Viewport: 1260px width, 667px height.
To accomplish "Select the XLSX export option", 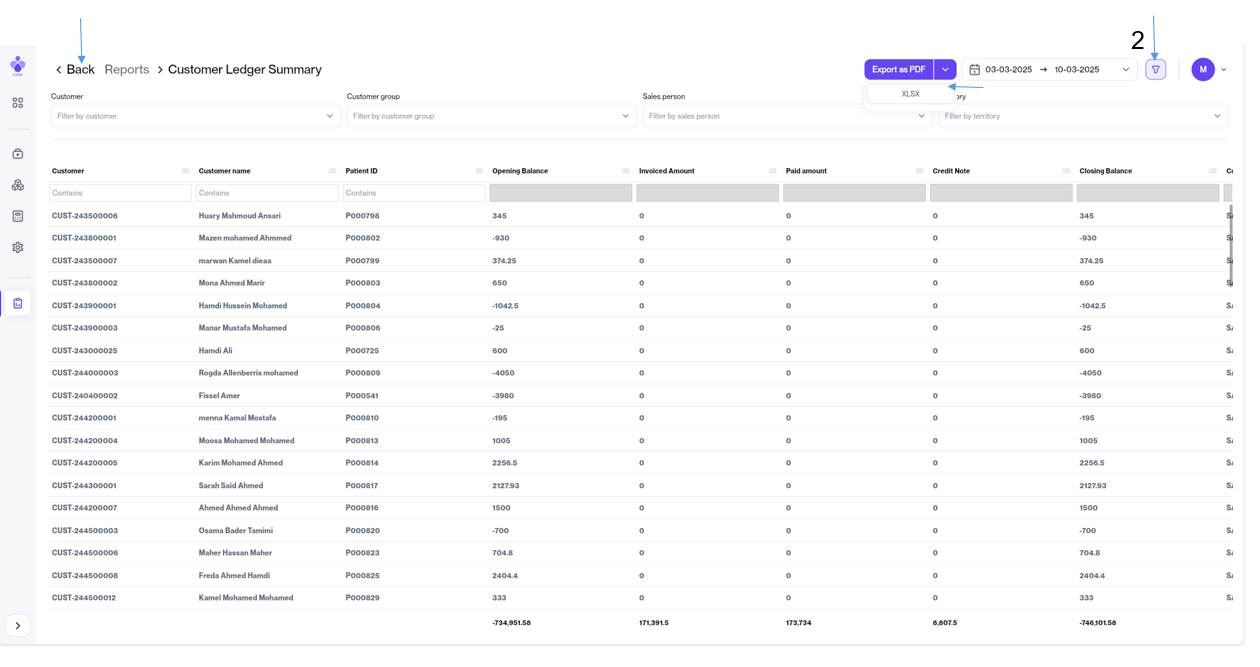I will click(x=910, y=94).
